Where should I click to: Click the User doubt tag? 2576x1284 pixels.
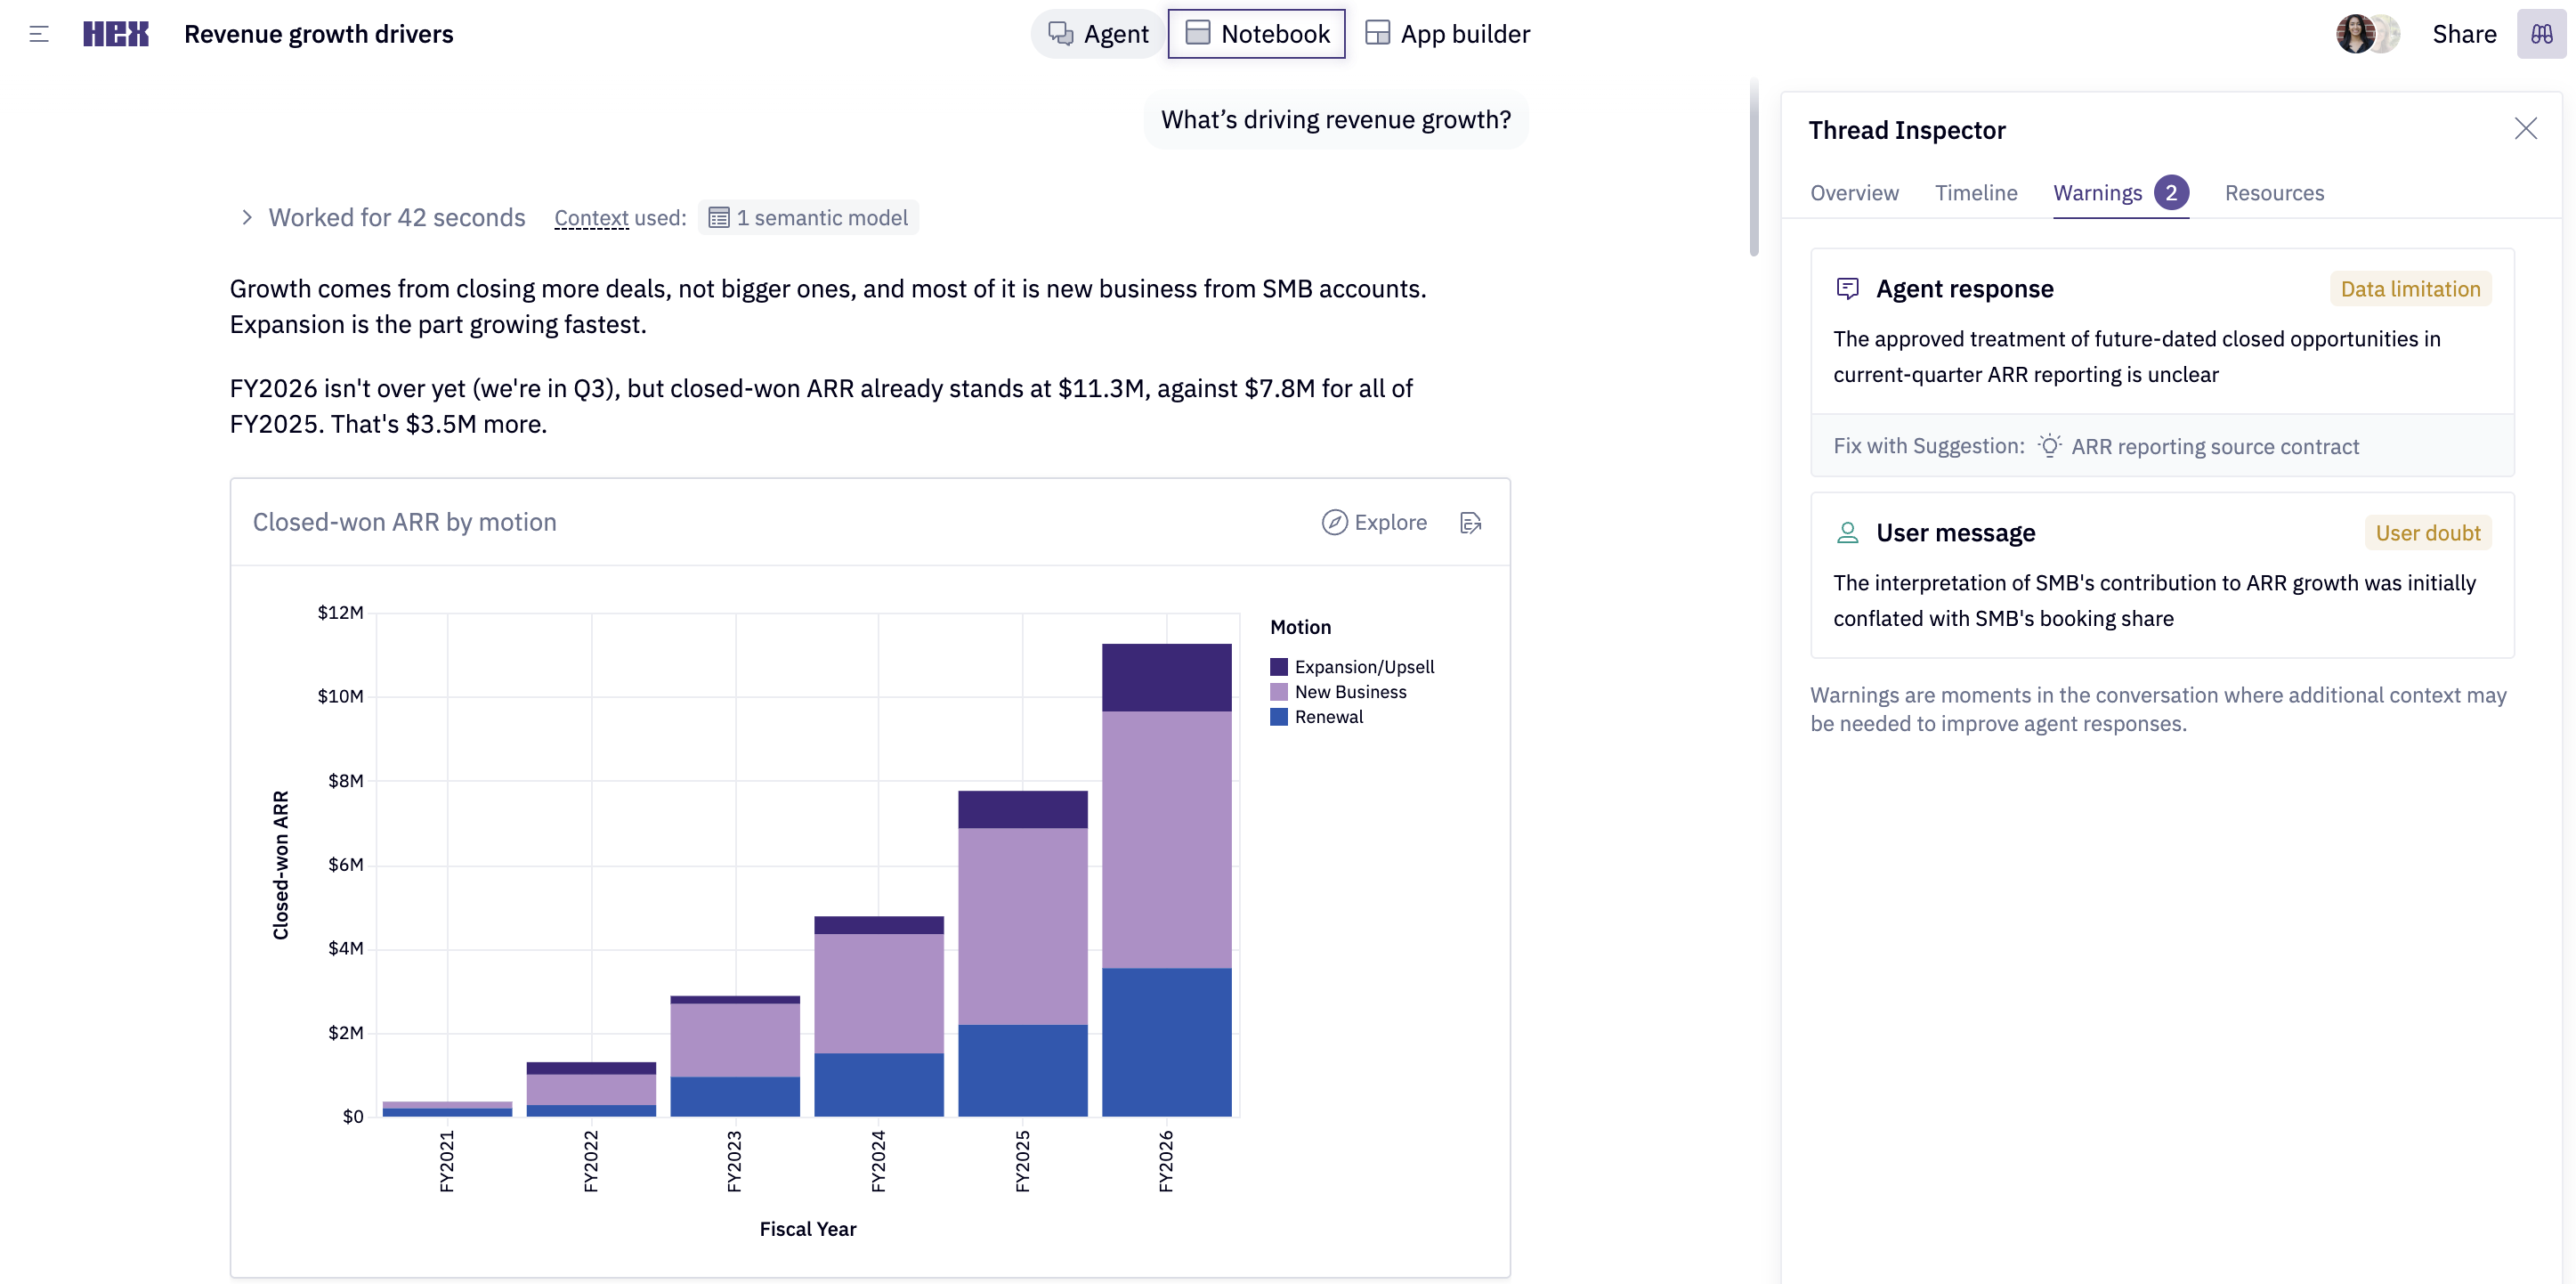(2427, 533)
